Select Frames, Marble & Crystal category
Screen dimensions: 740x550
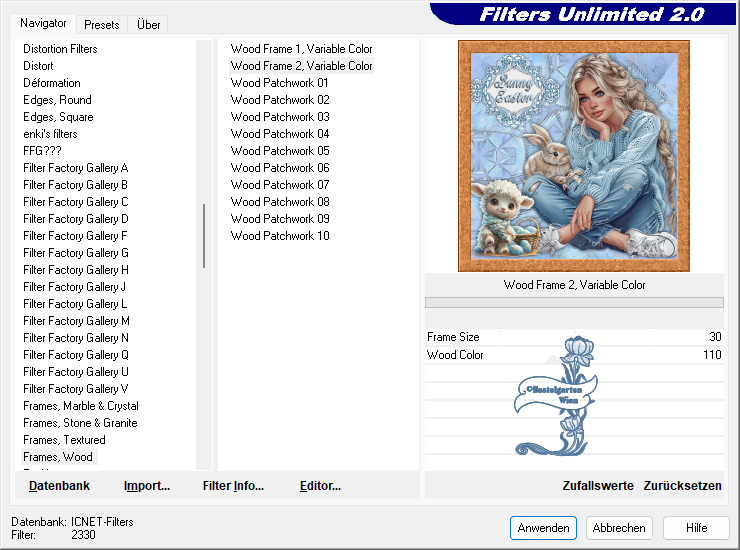coord(81,406)
